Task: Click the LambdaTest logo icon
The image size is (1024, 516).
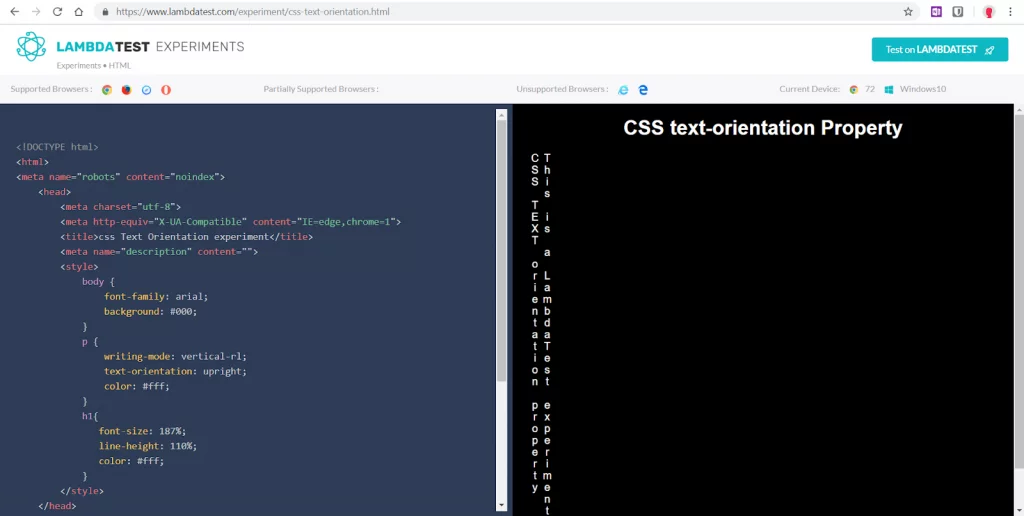Action: point(31,46)
